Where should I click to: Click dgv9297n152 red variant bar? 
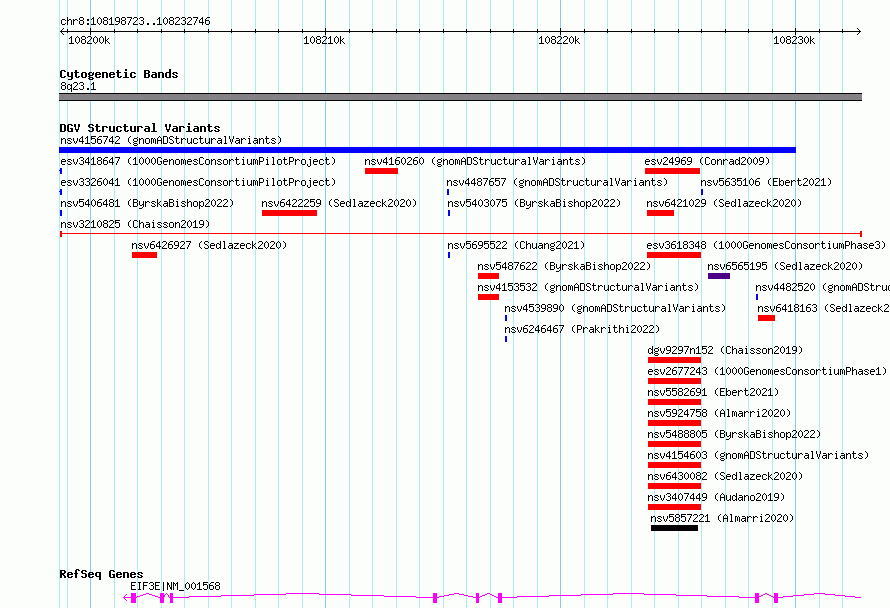coord(674,360)
